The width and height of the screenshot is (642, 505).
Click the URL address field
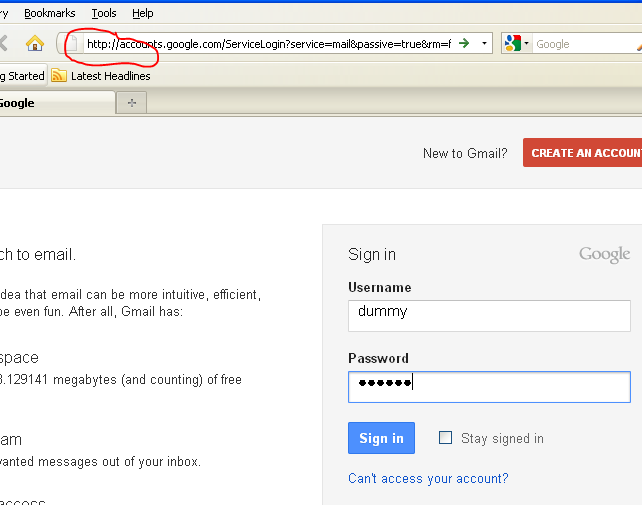(x=269, y=43)
